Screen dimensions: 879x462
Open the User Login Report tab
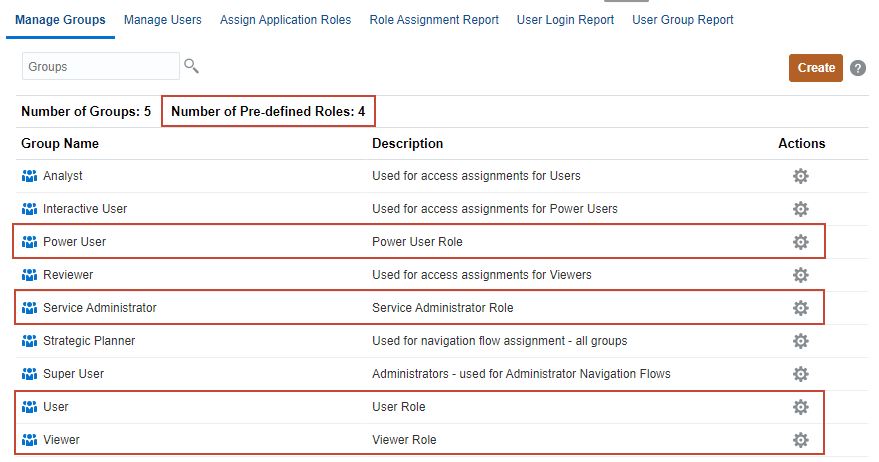pyautogui.click(x=565, y=20)
